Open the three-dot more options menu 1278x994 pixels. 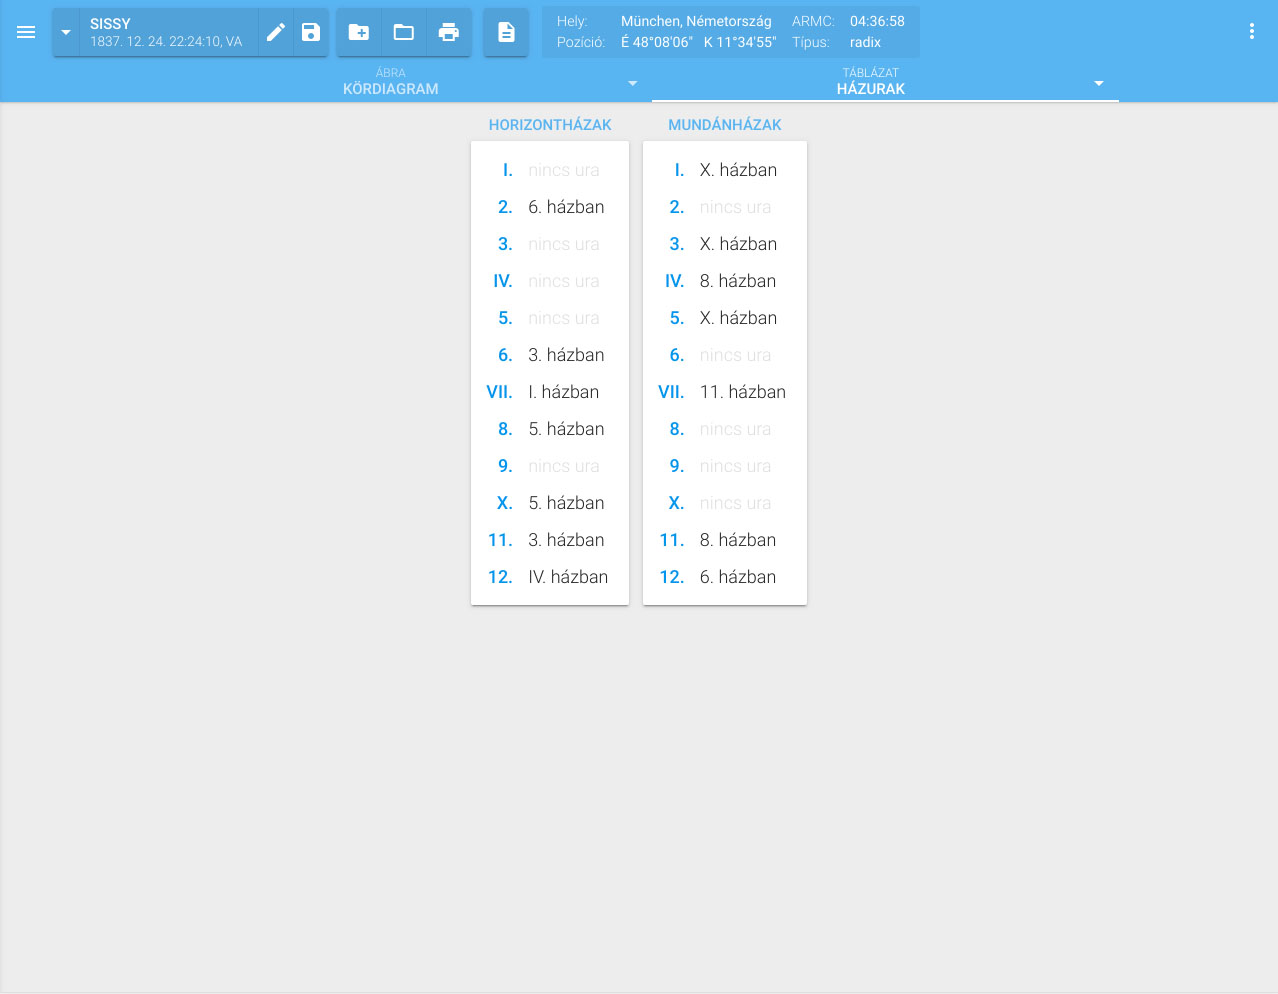pyautogui.click(x=1251, y=32)
